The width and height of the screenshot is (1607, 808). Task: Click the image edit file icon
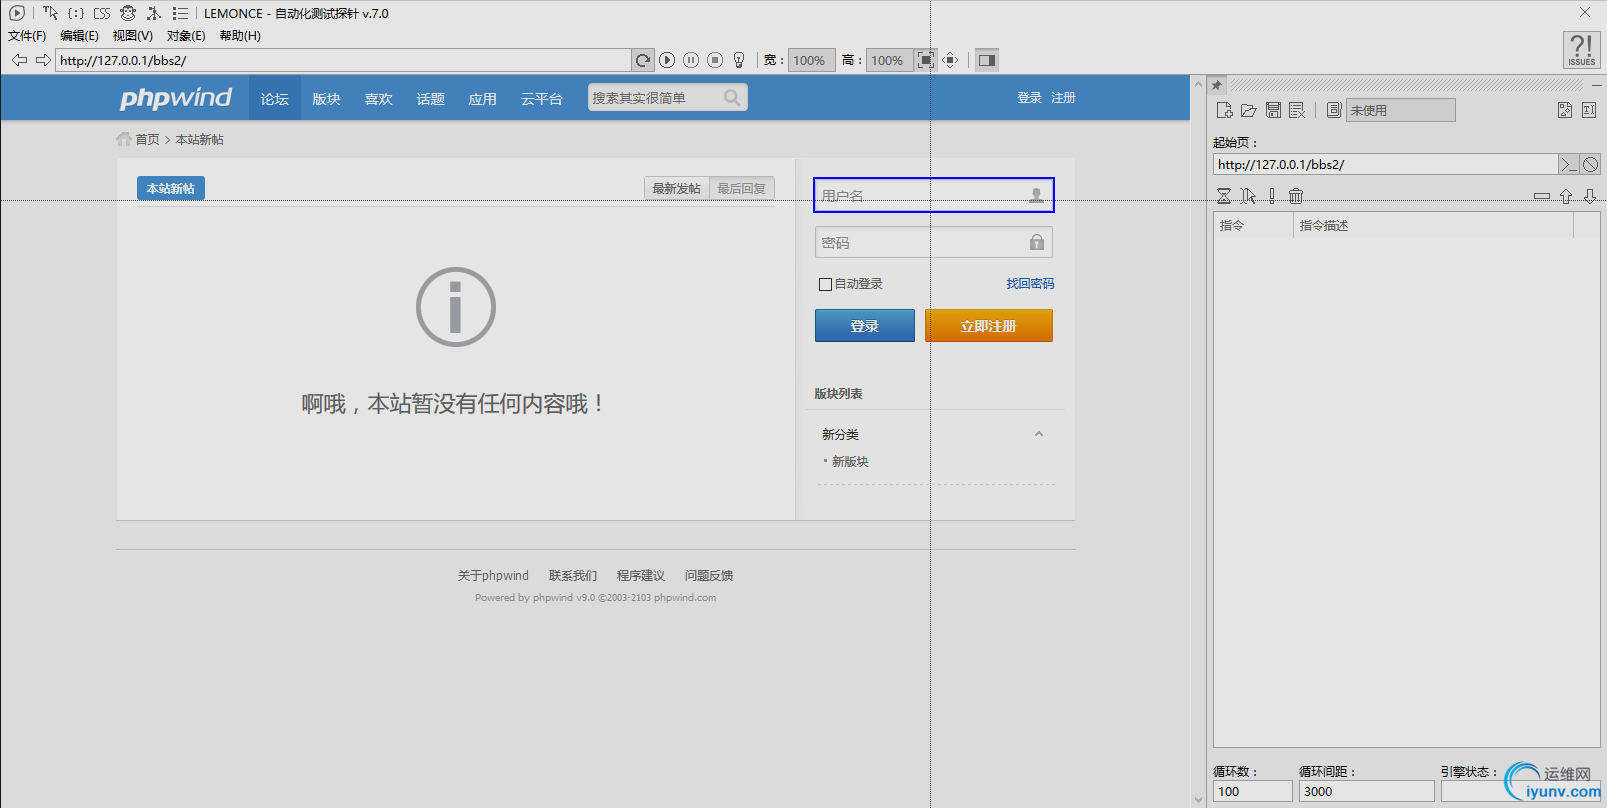[x=1565, y=110]
